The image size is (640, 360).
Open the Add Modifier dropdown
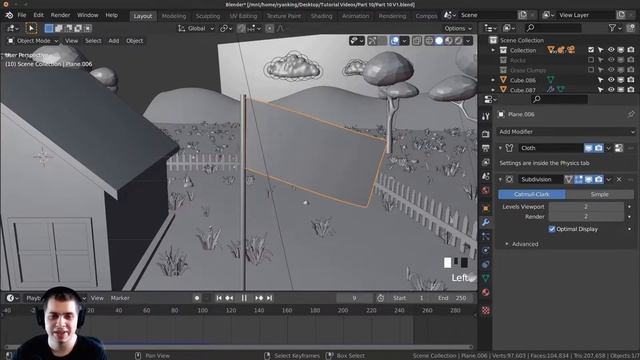click(x=566, y=132)
